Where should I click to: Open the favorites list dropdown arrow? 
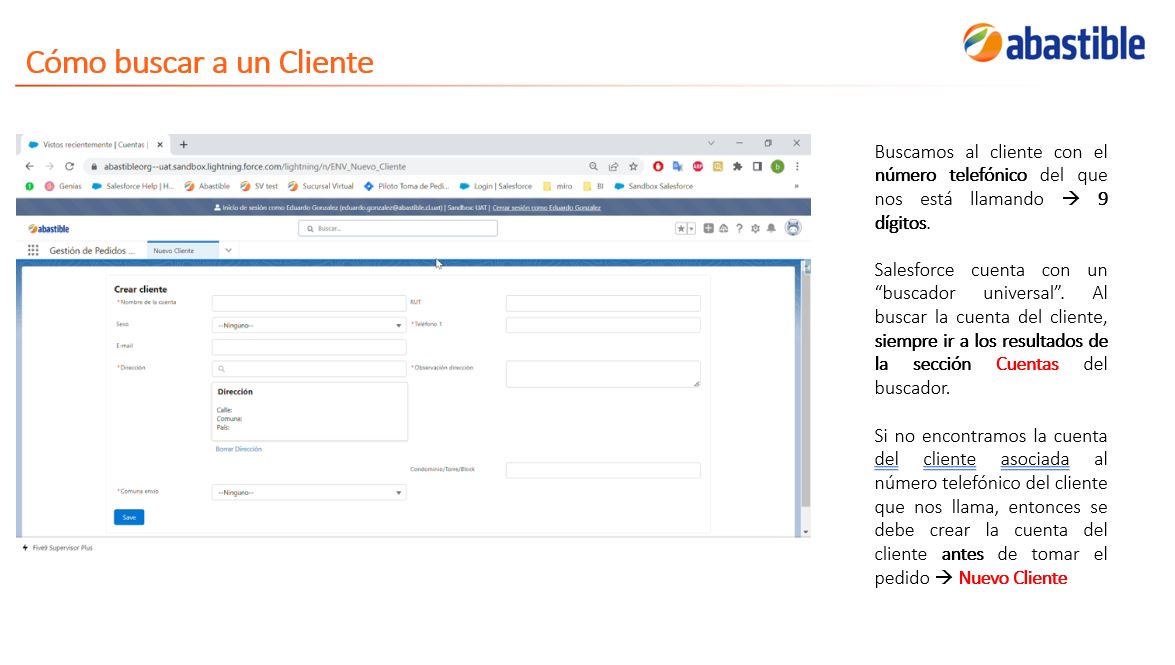pos(691,229)
